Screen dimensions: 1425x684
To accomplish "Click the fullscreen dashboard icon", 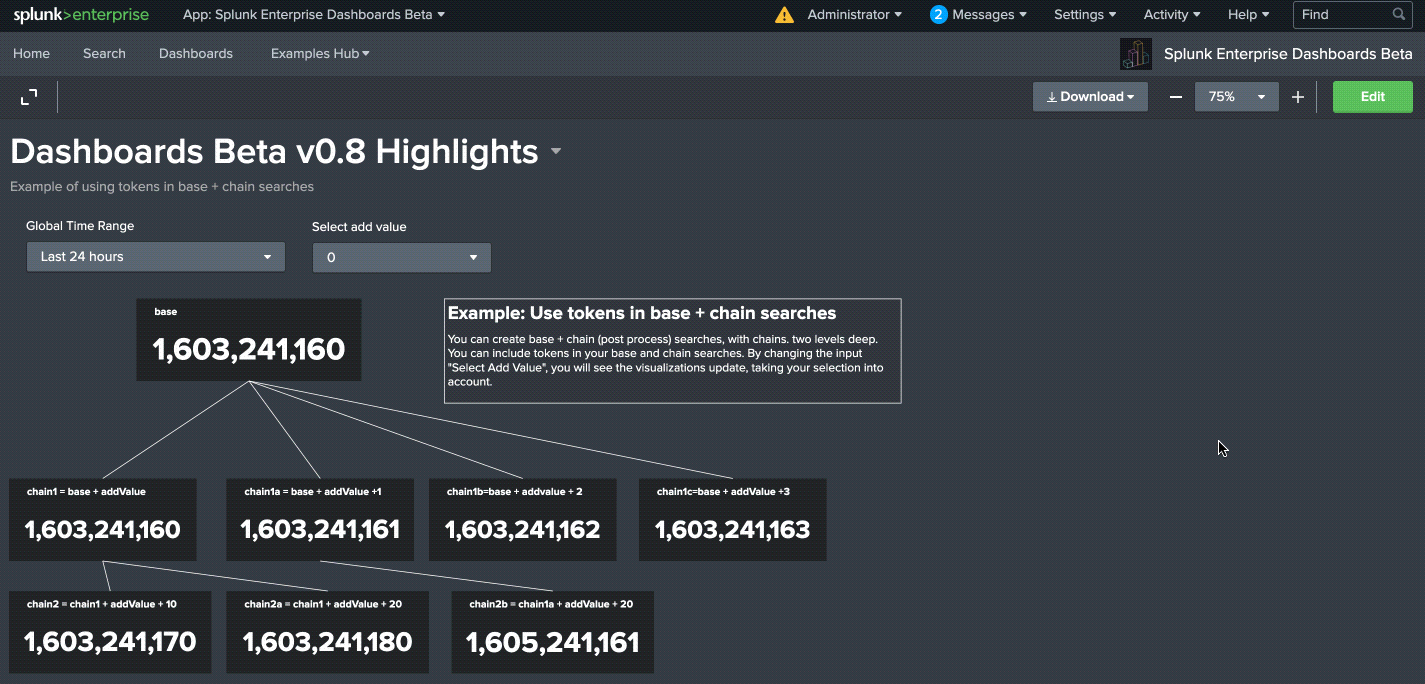I will pos(28,96).
